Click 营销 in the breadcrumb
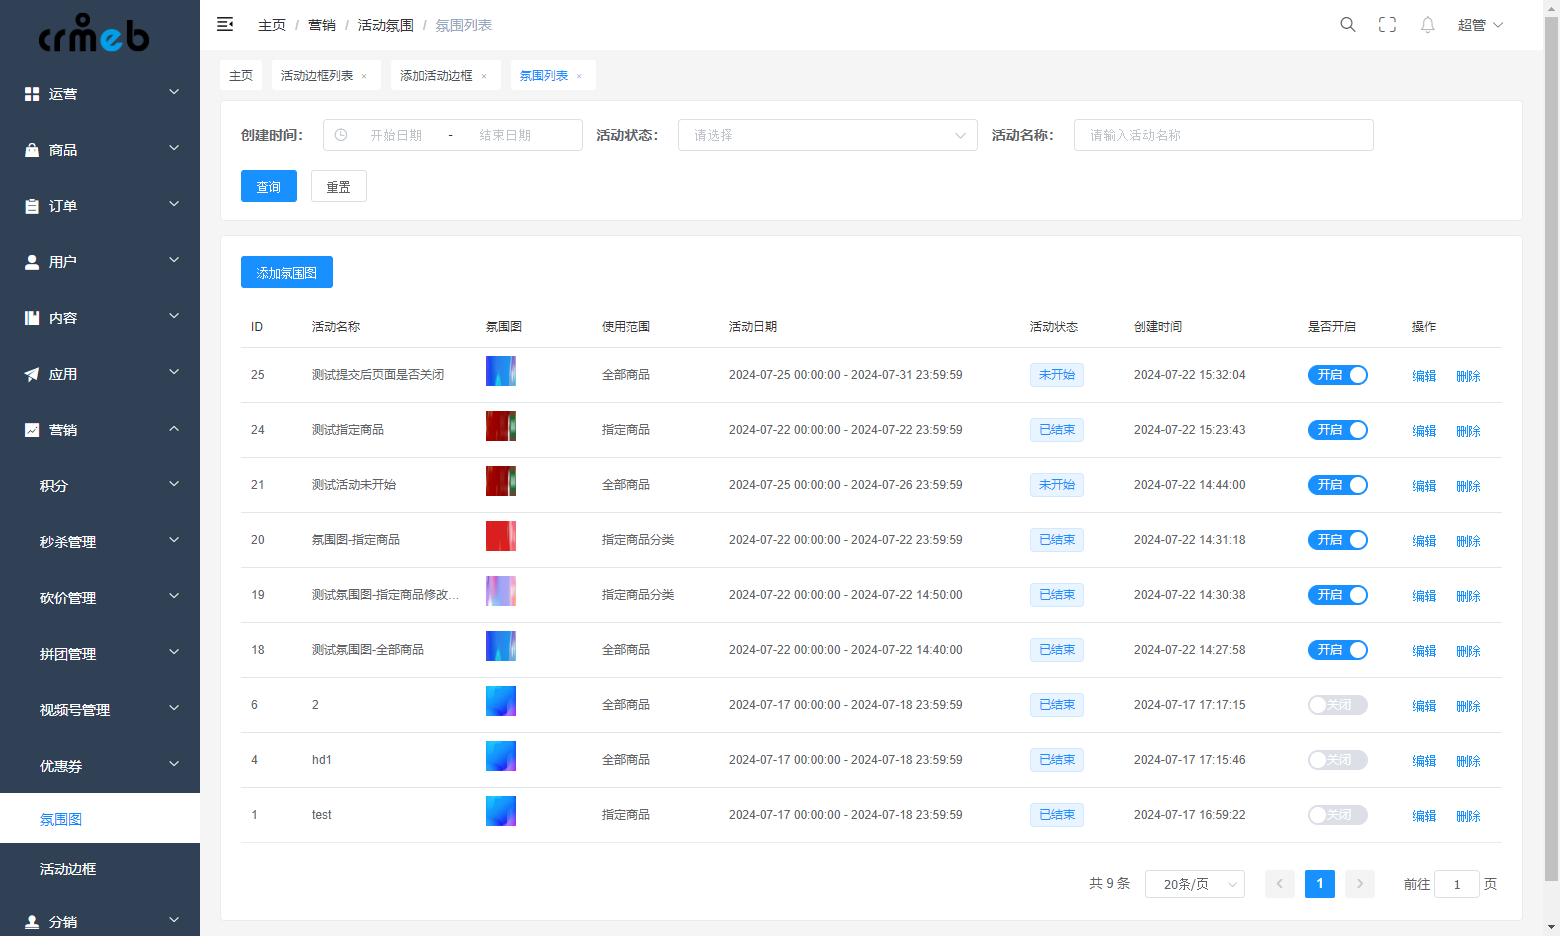Image resolution: width=1560 pixels, height=936 pixels. [322, 25]
